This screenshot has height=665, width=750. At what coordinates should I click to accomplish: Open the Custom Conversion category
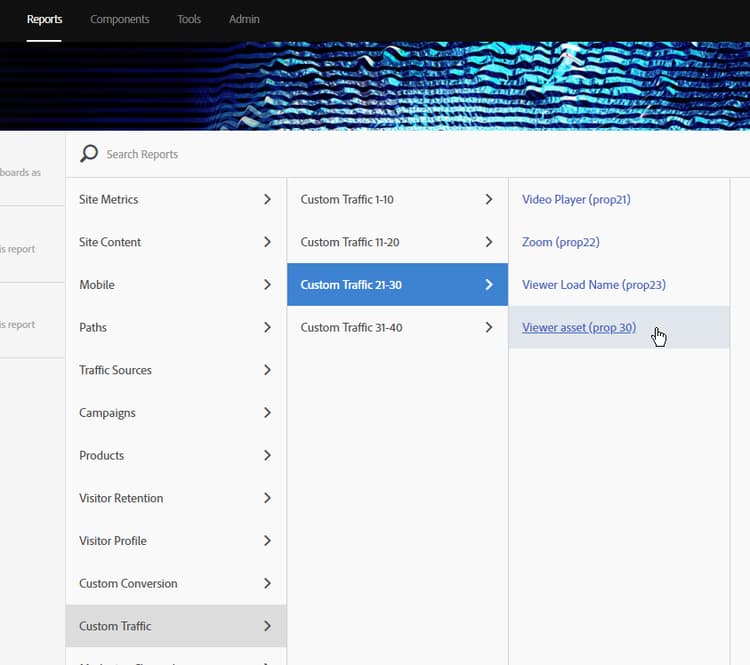coord(176,583)
